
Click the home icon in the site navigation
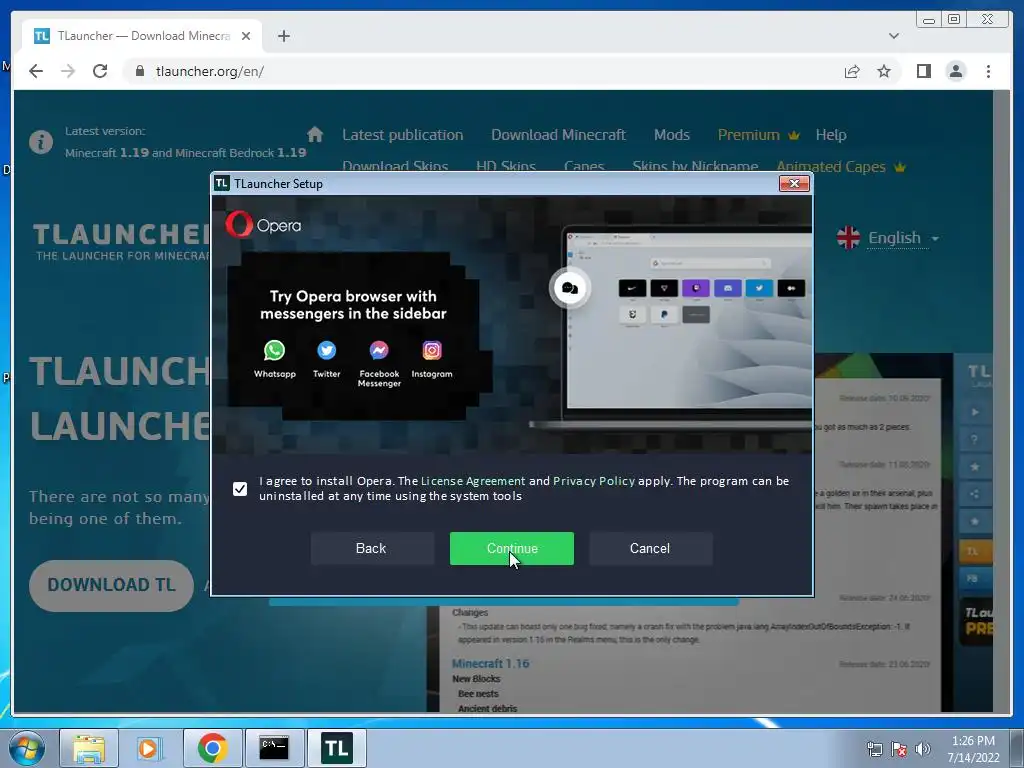click(315, 135)
